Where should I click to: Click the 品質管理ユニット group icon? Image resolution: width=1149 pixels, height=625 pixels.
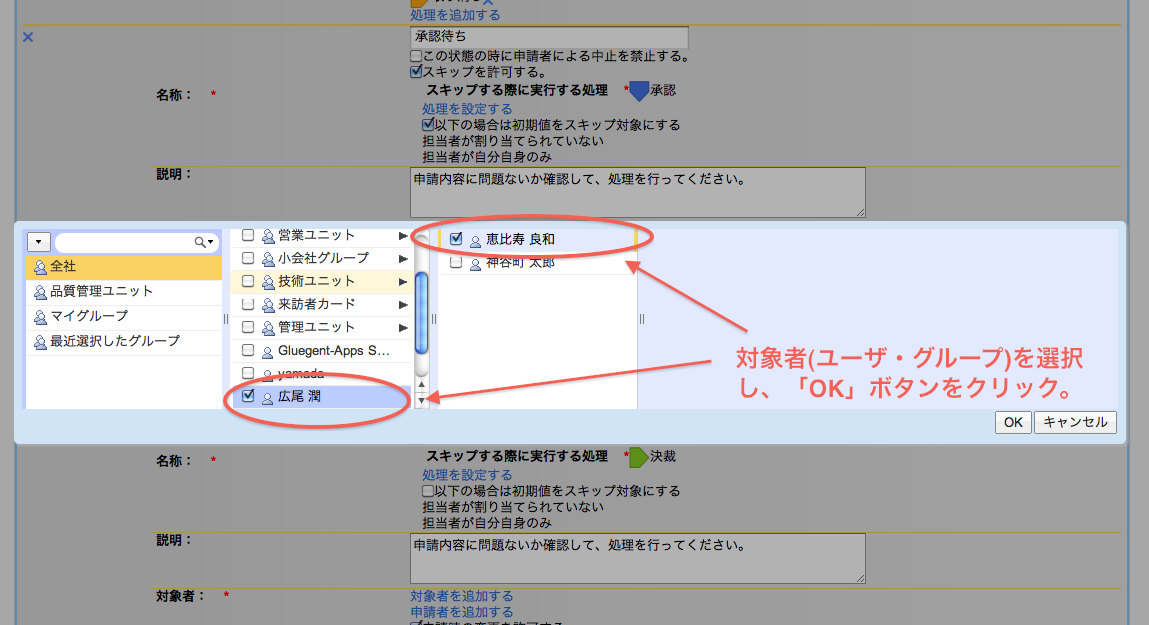click(40, 292)
